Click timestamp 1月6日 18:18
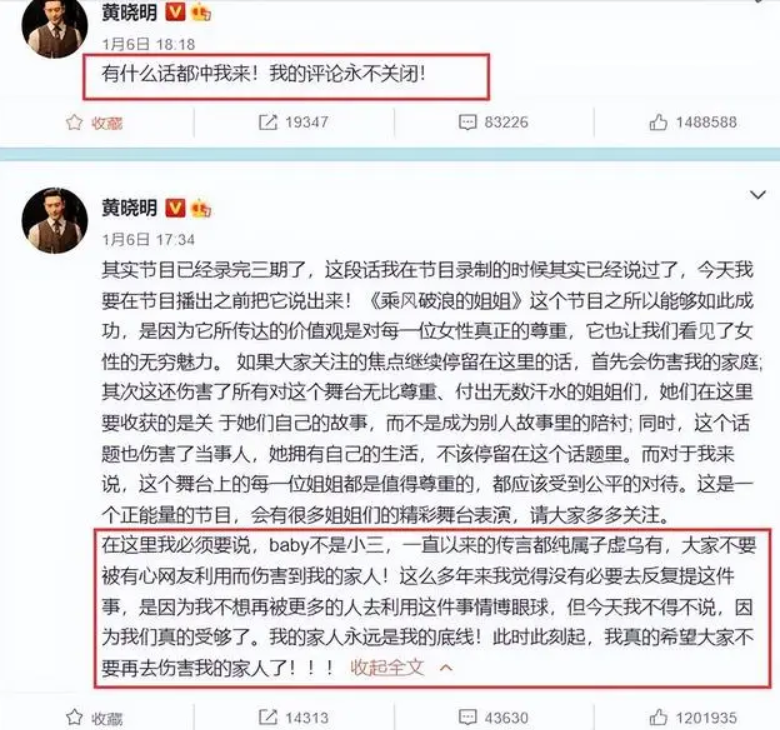 pyautogui.click(x=148, y=44)
